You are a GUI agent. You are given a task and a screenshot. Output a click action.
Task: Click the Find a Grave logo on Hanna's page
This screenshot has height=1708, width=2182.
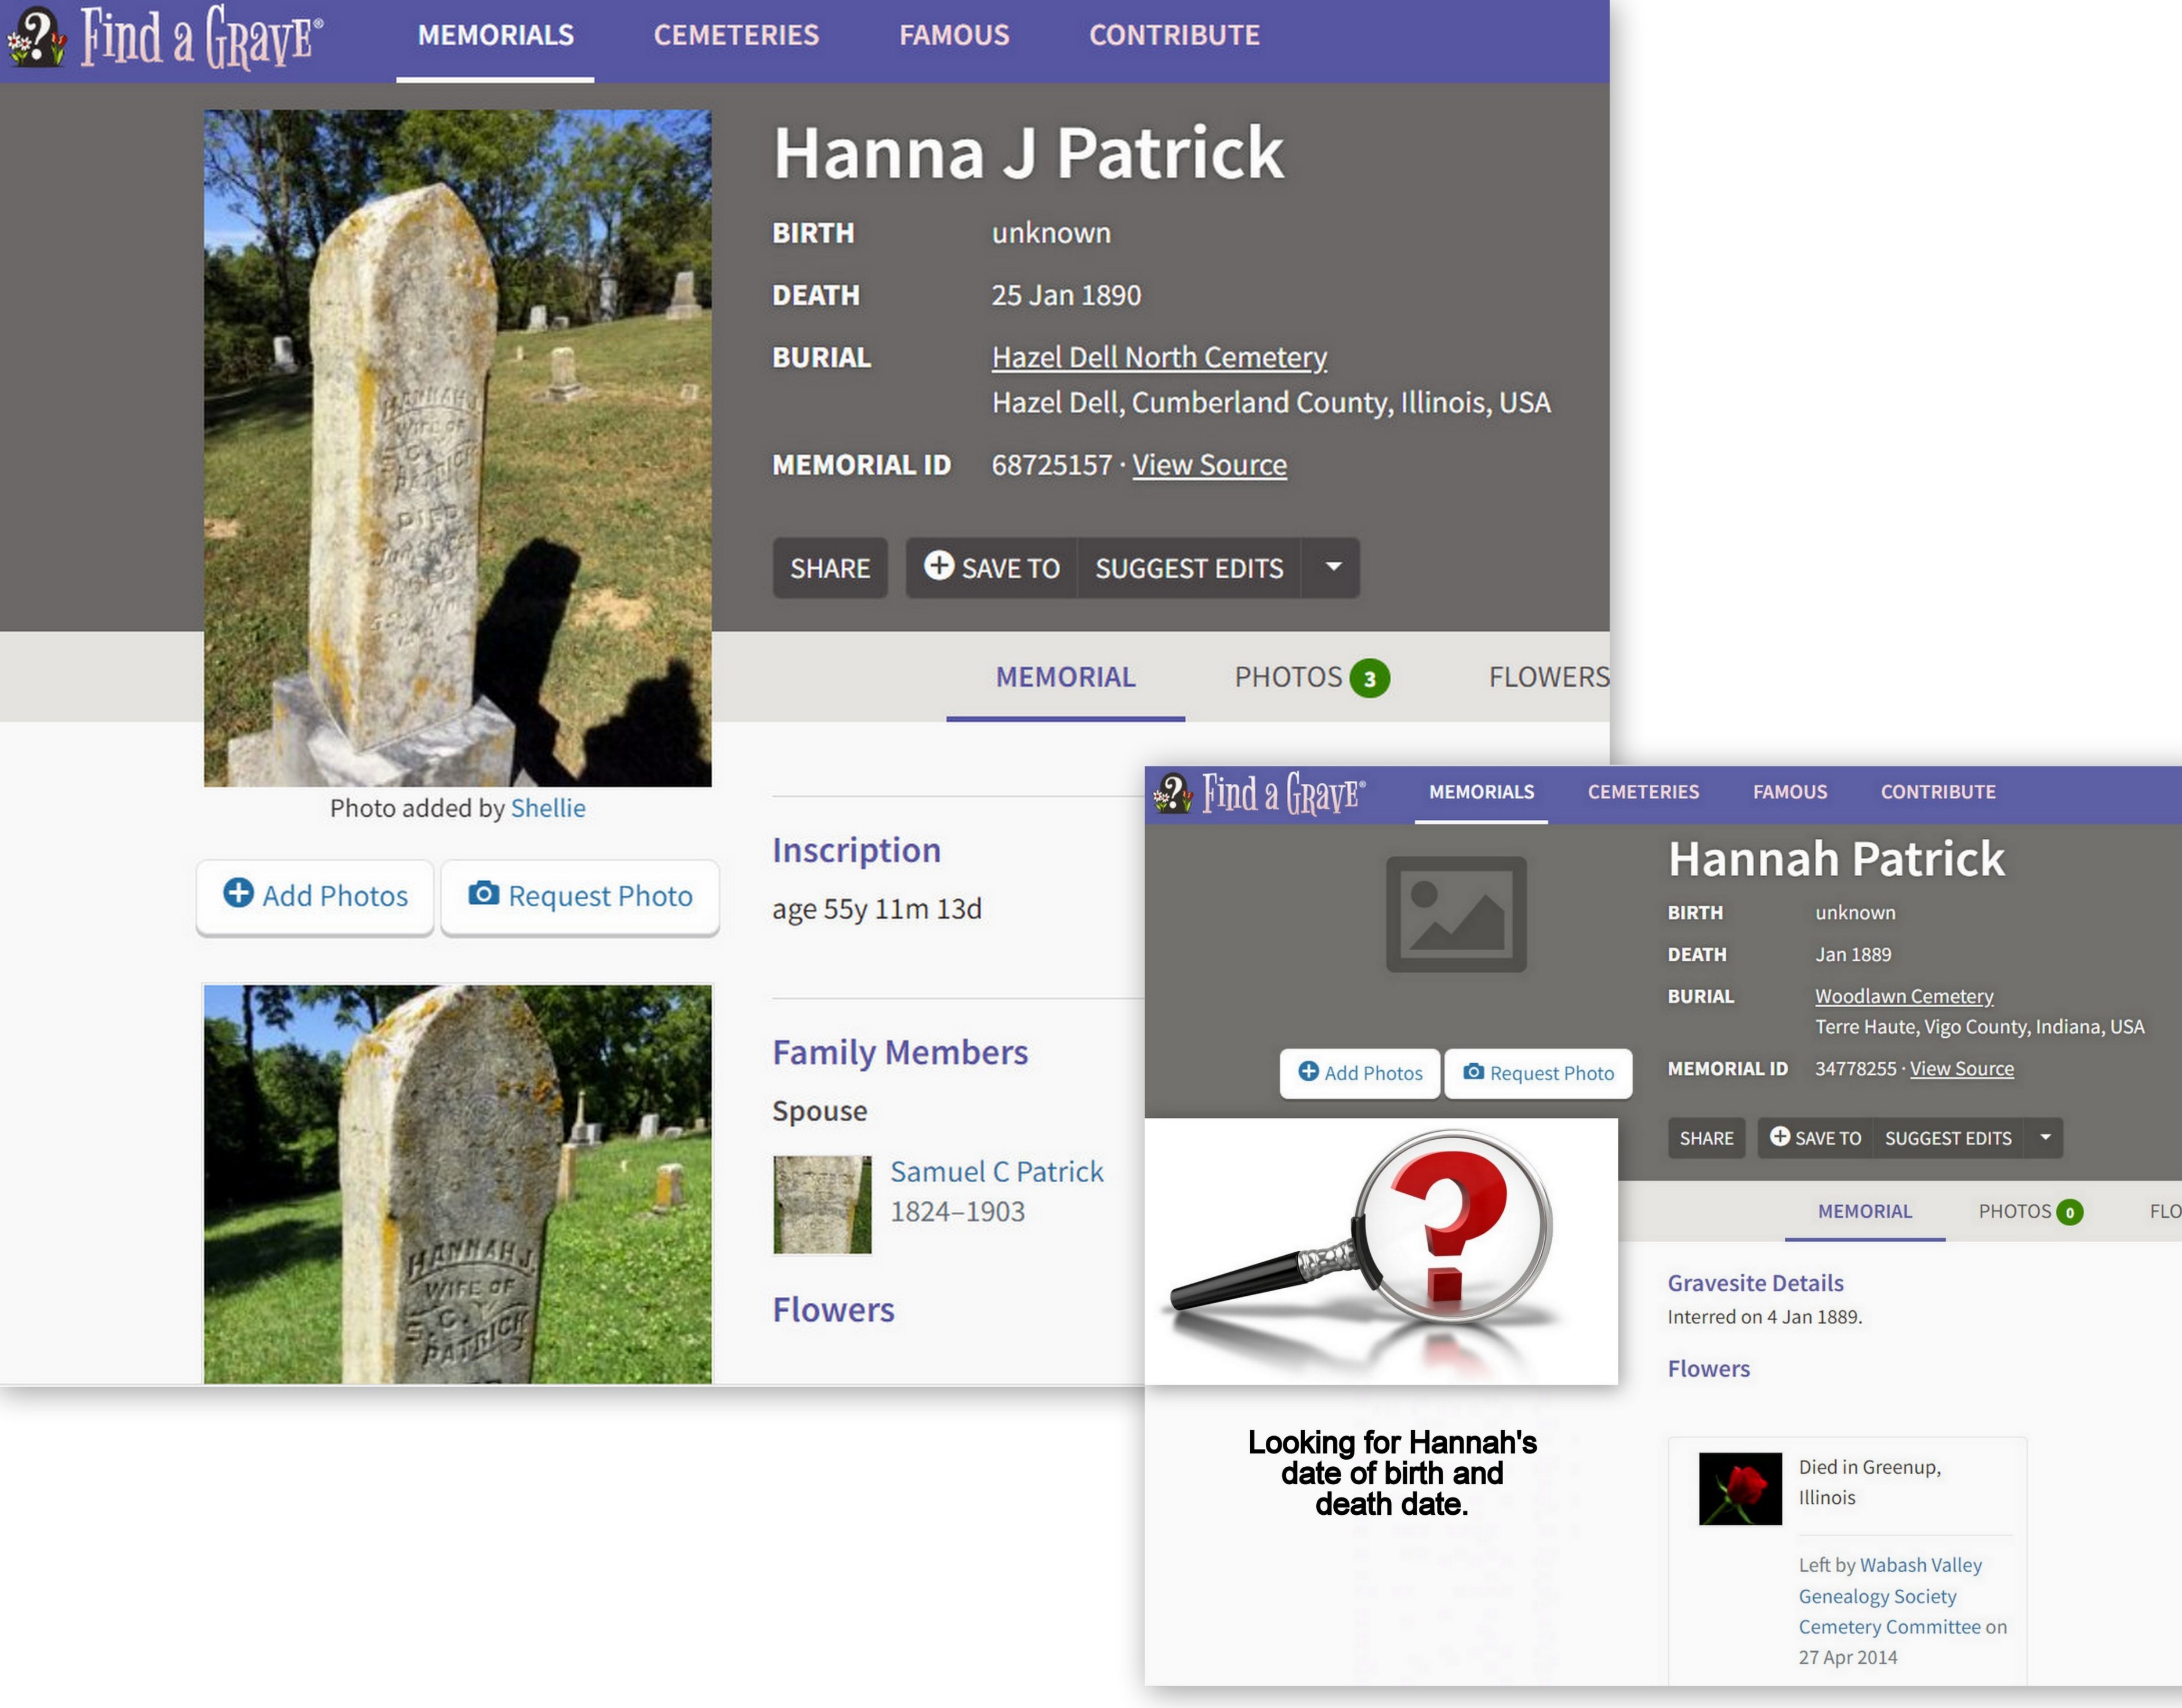(165, 36)
